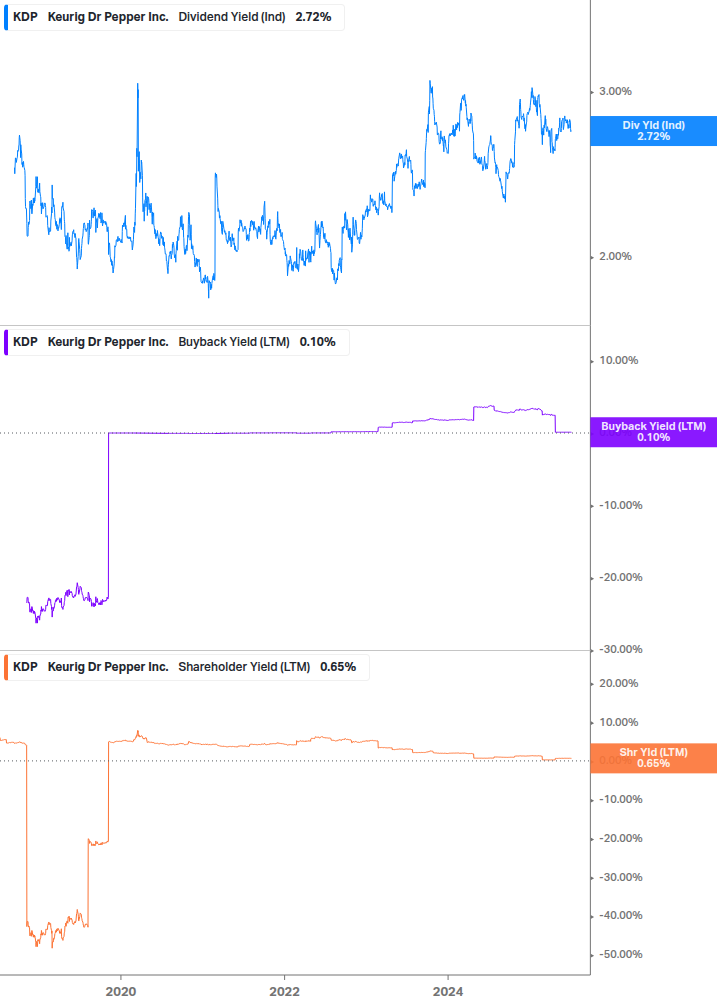This screenshot has height=1005, width=717.
Task: Select the orange Shr Yld (LTM) 0.65% tag
Action: point(654,758)
